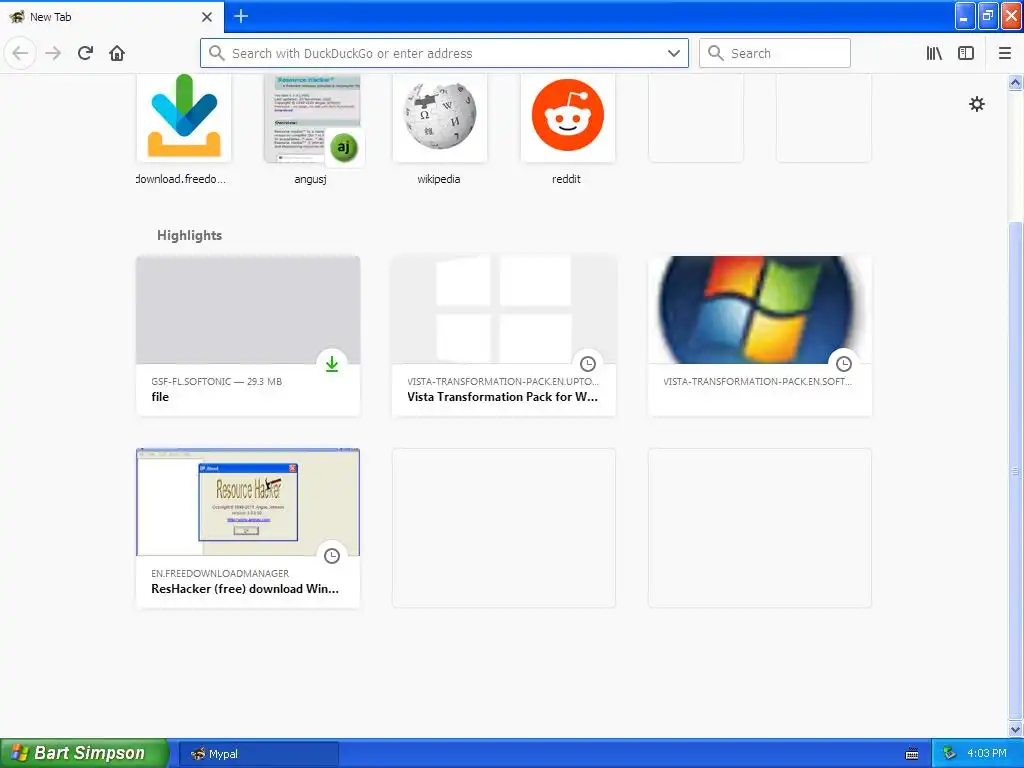Viewport: 1024px width, 768px height.
Task: Click the wikipedia label text
Action: click(439, 179)
